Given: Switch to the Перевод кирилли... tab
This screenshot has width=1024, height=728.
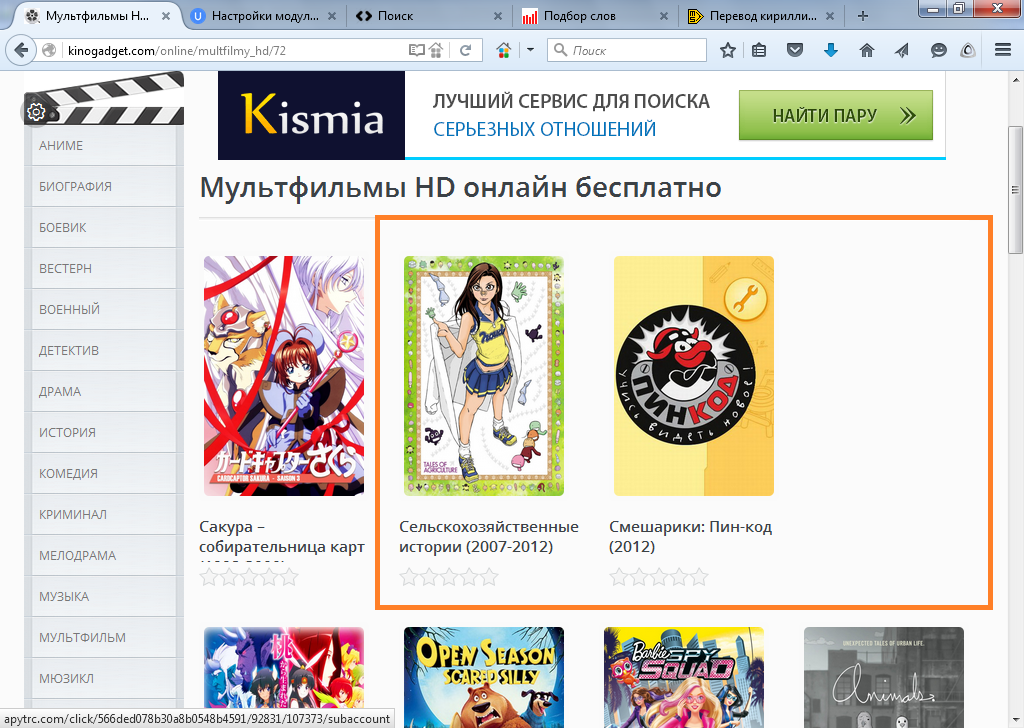Looking at the screenshot, I should (763, 16).
